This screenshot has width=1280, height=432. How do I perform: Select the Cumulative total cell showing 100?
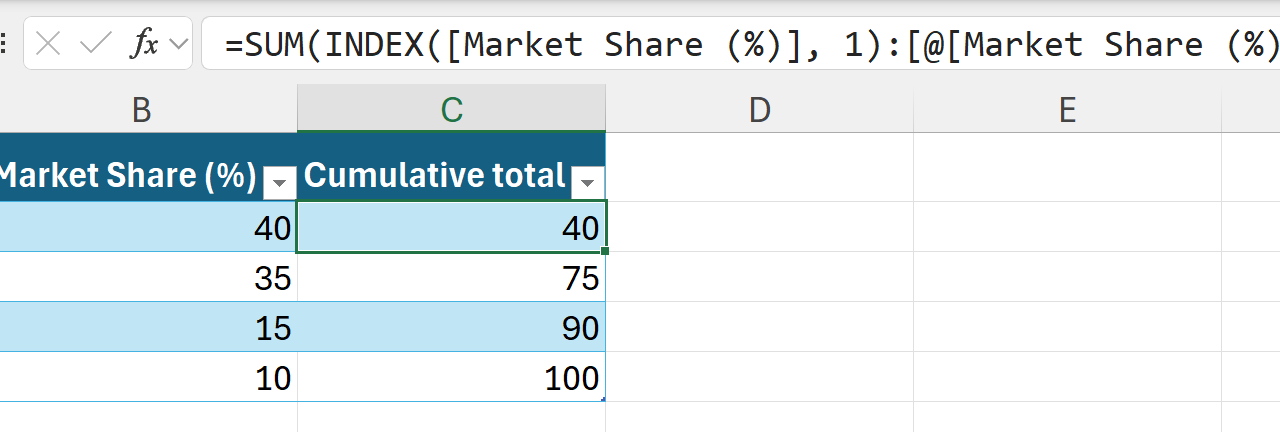coord(451,377)
